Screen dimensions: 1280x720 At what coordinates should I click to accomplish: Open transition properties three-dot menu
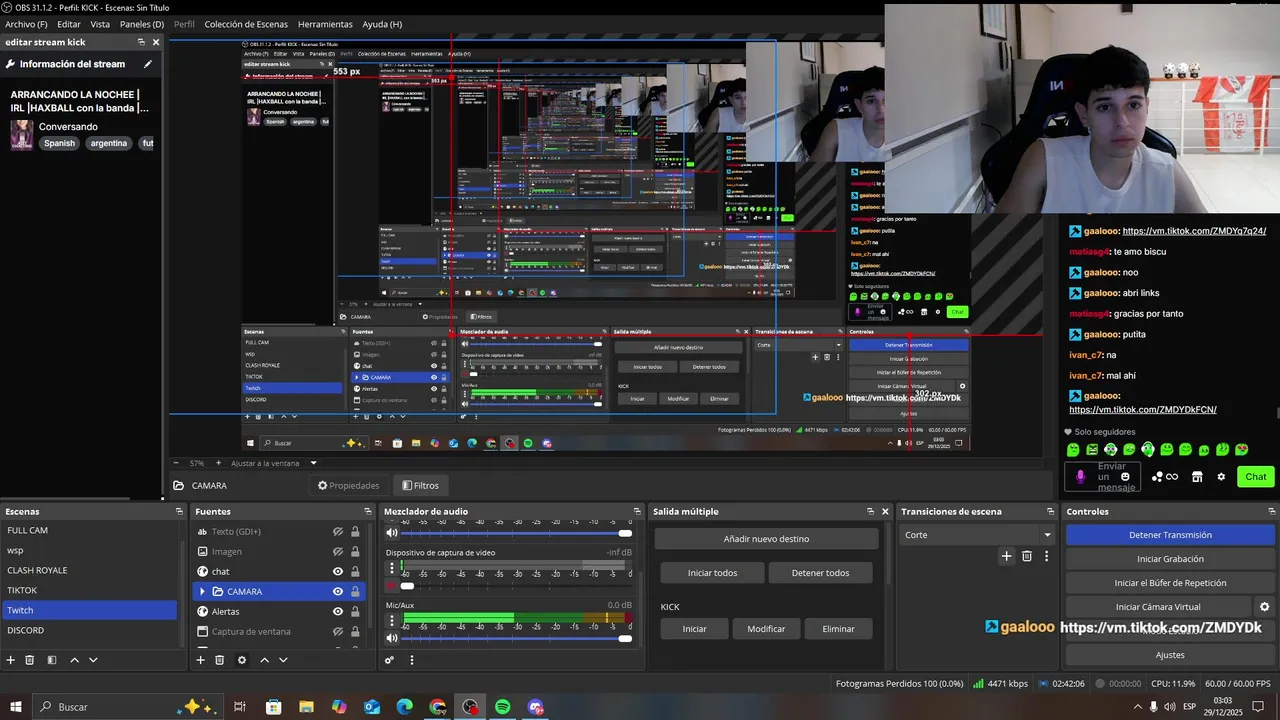coord(1046,556)
